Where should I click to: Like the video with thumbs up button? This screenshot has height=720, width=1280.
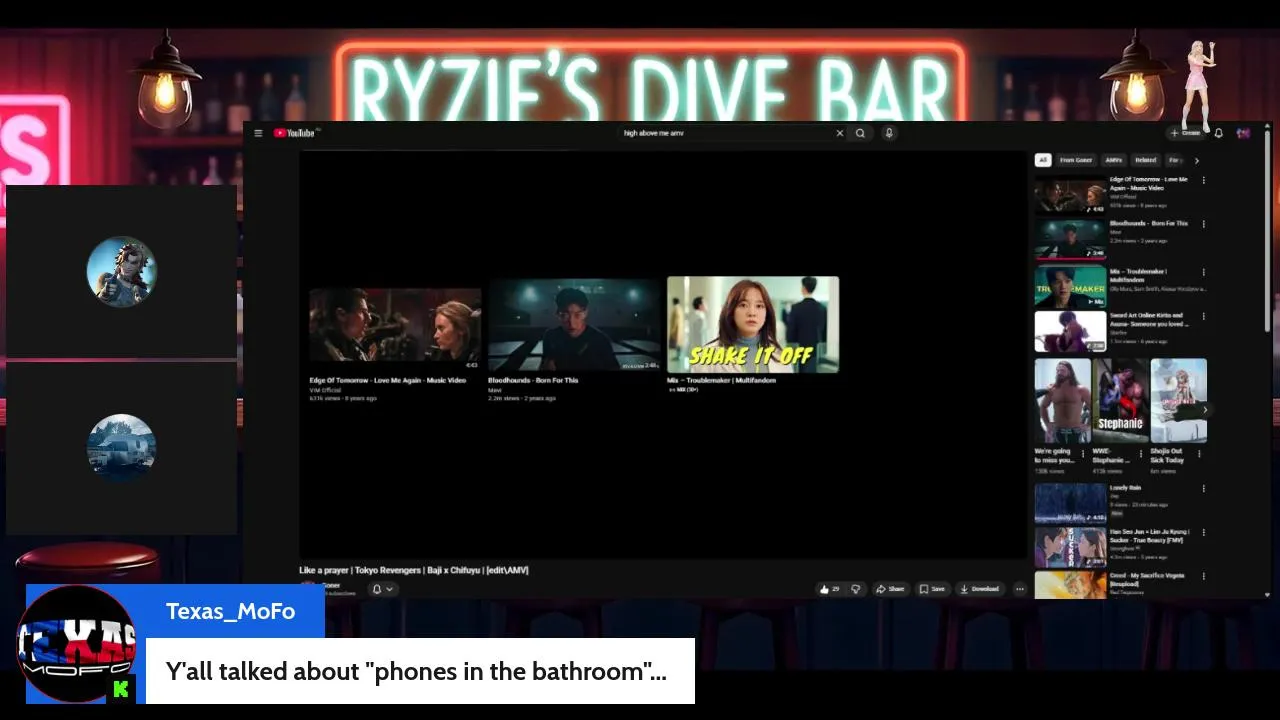pyautogui.click(x=830, y=589)
